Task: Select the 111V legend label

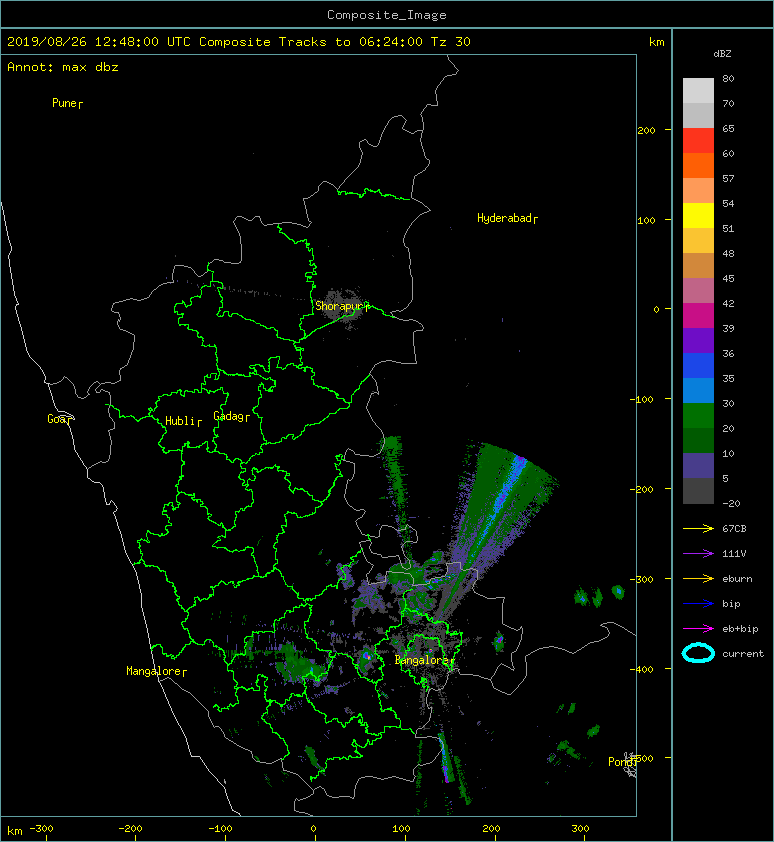Action: (x=734, y=554)
